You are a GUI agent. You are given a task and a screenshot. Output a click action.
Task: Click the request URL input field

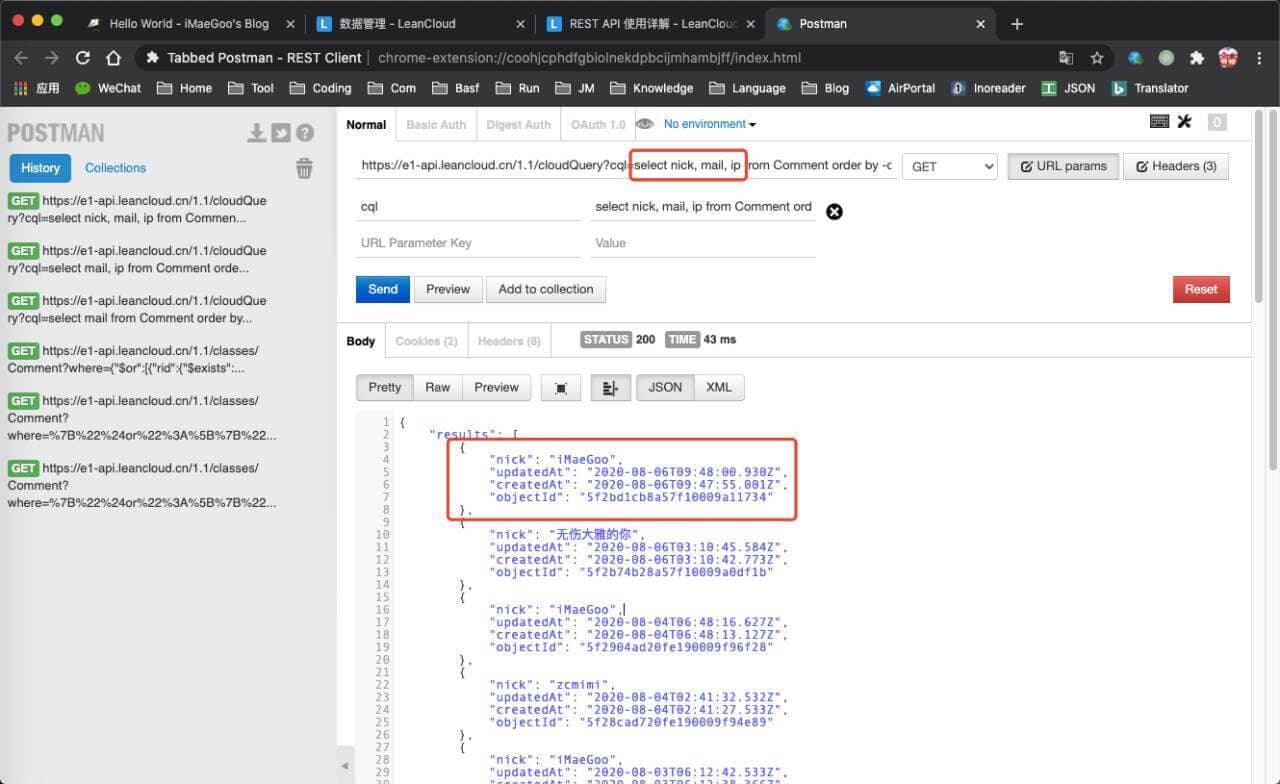(x=625, y=166)
